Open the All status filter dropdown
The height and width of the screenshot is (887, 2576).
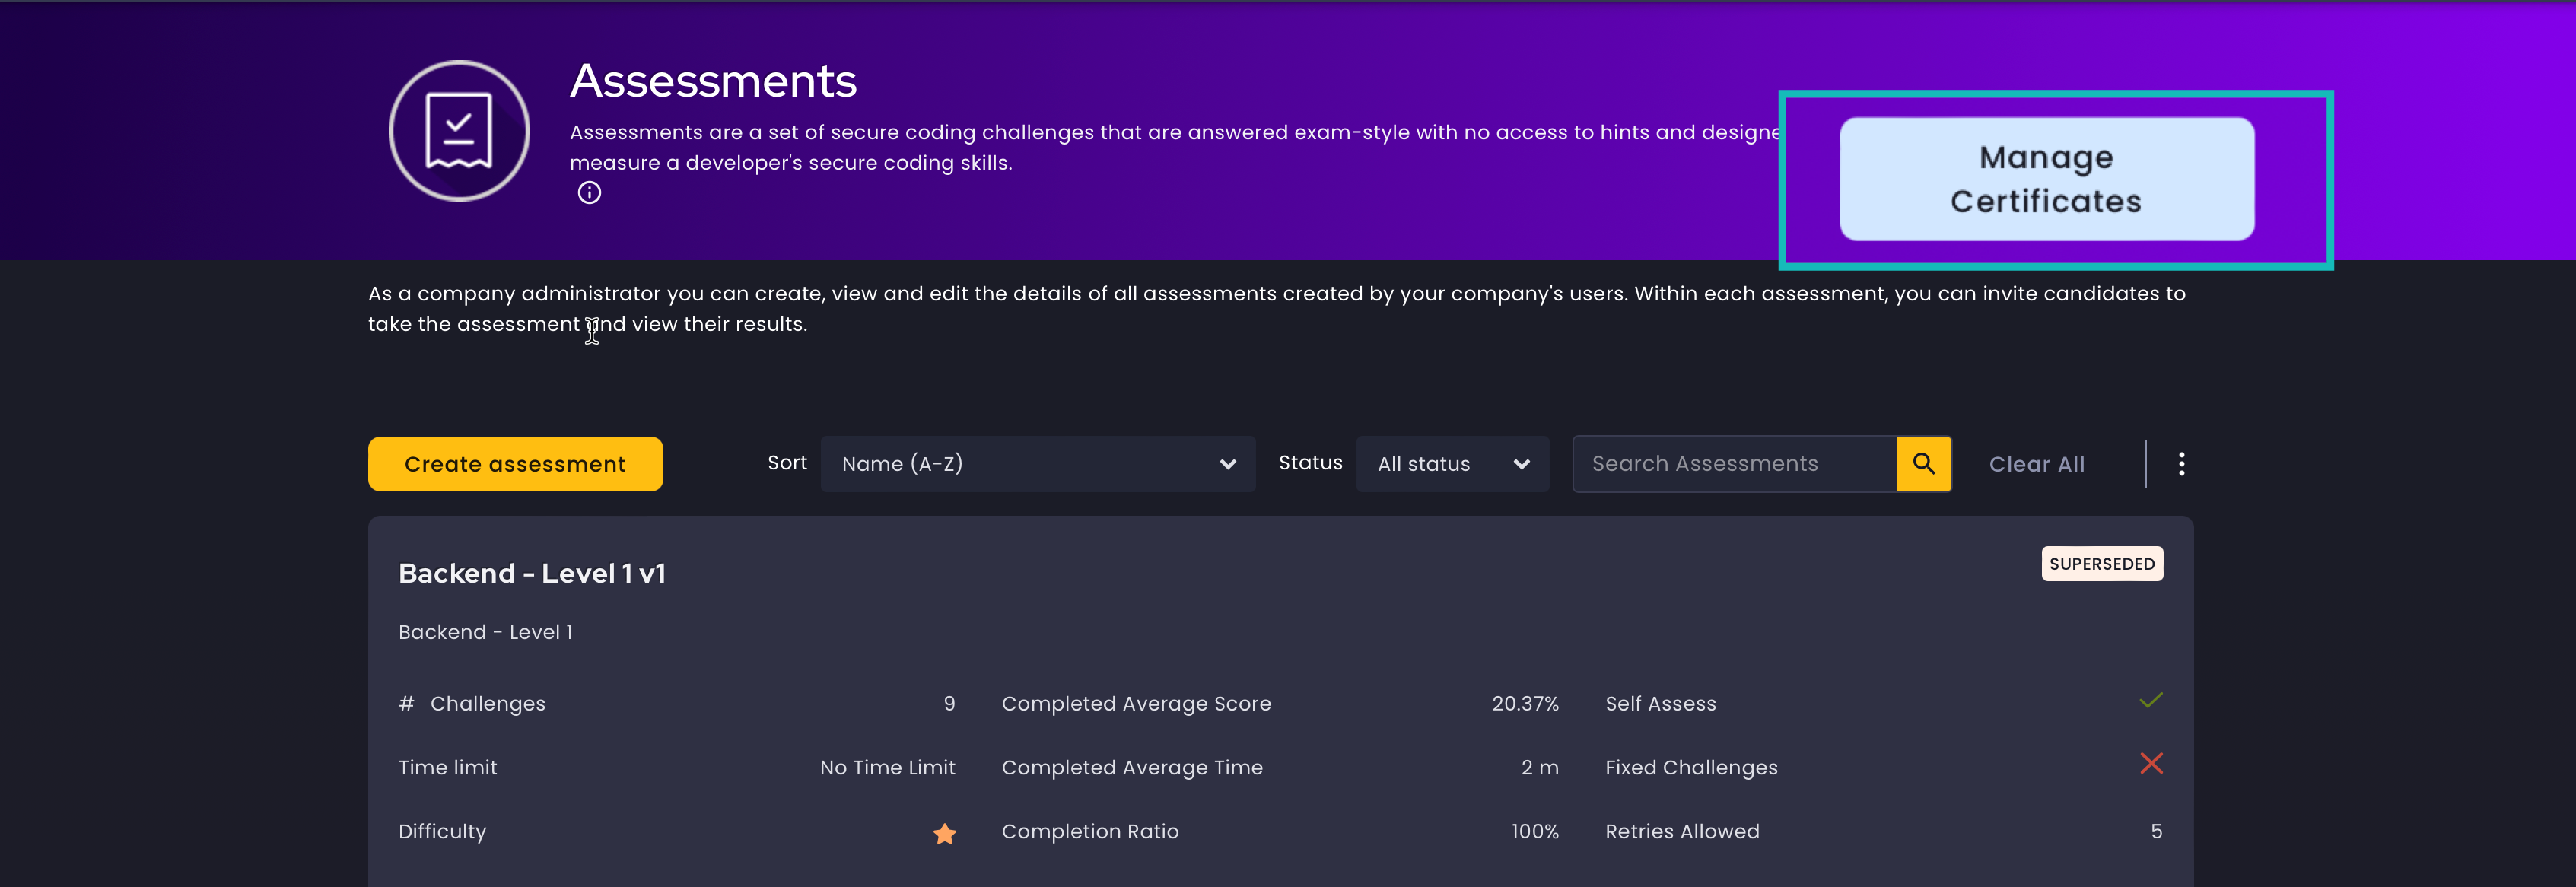coord(1452,463)
